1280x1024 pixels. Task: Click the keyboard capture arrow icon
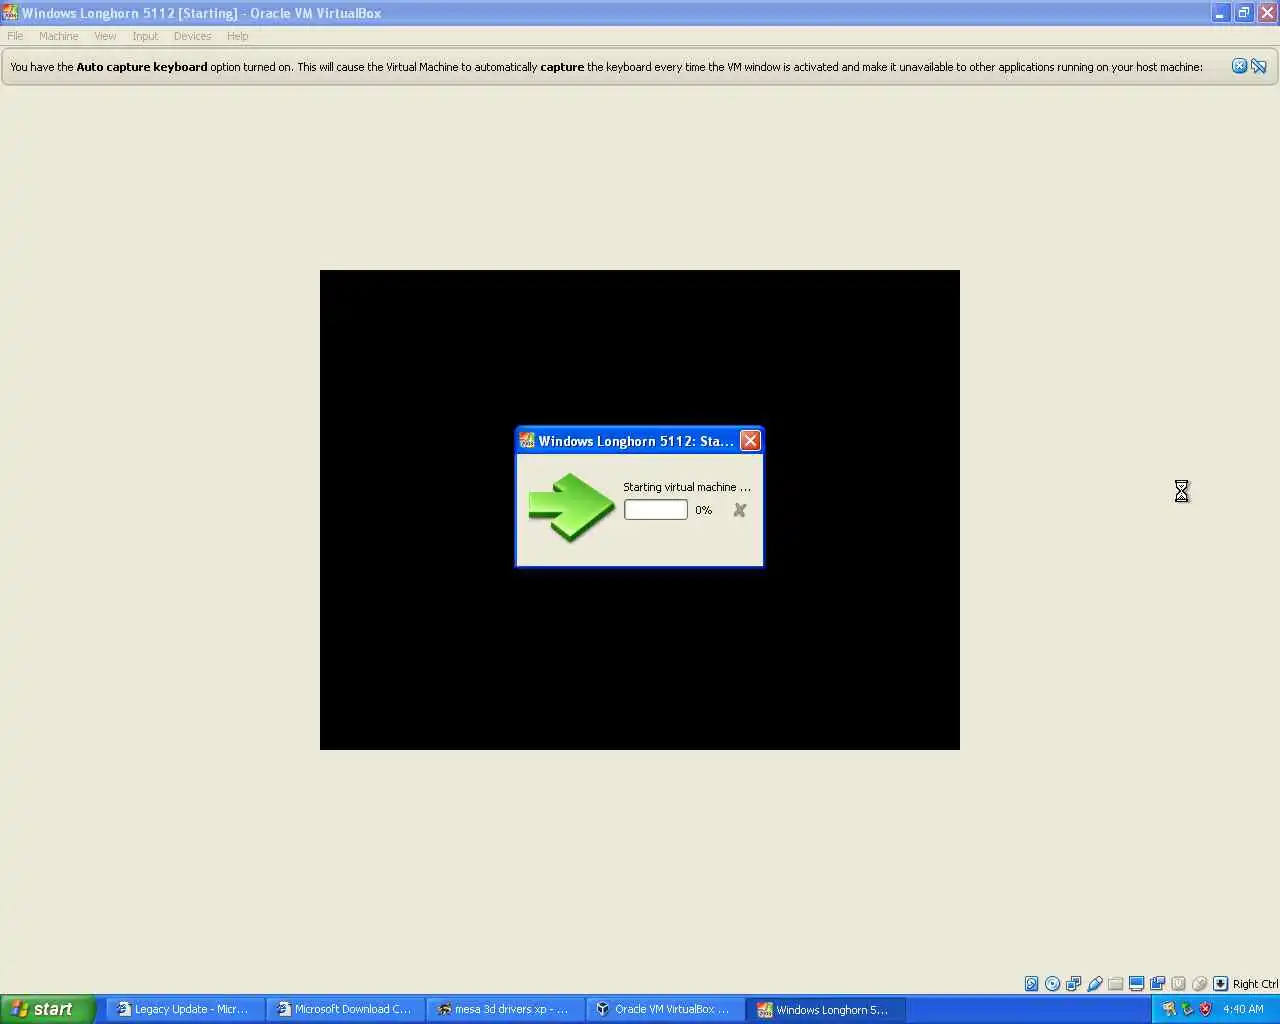point(1220,984)
